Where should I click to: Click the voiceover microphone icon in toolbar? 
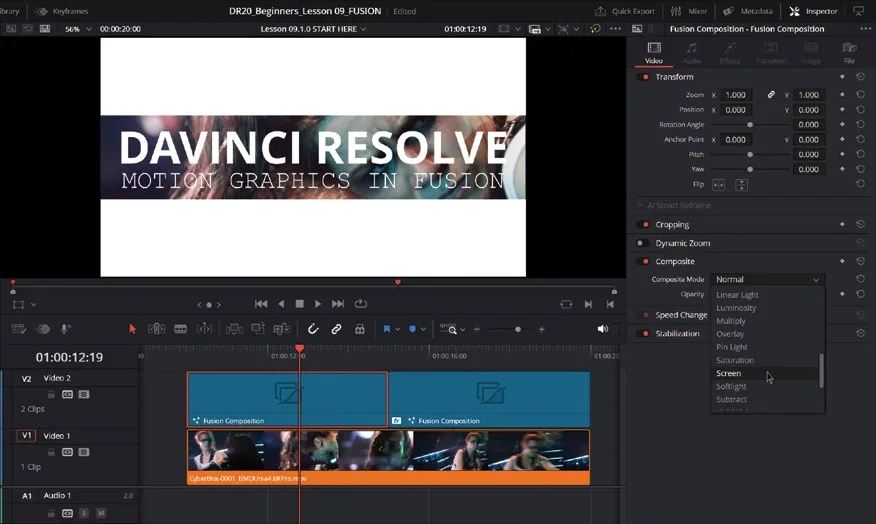pos(65,329)
